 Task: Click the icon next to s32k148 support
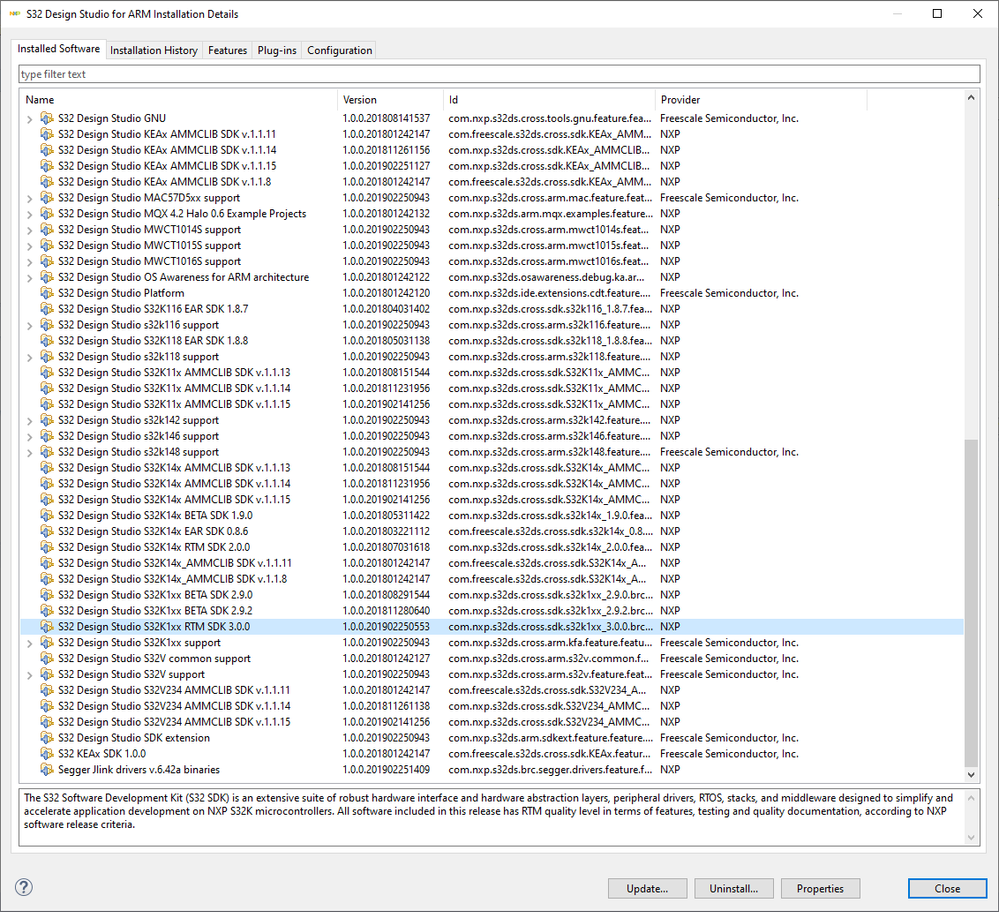pos(47,452)
